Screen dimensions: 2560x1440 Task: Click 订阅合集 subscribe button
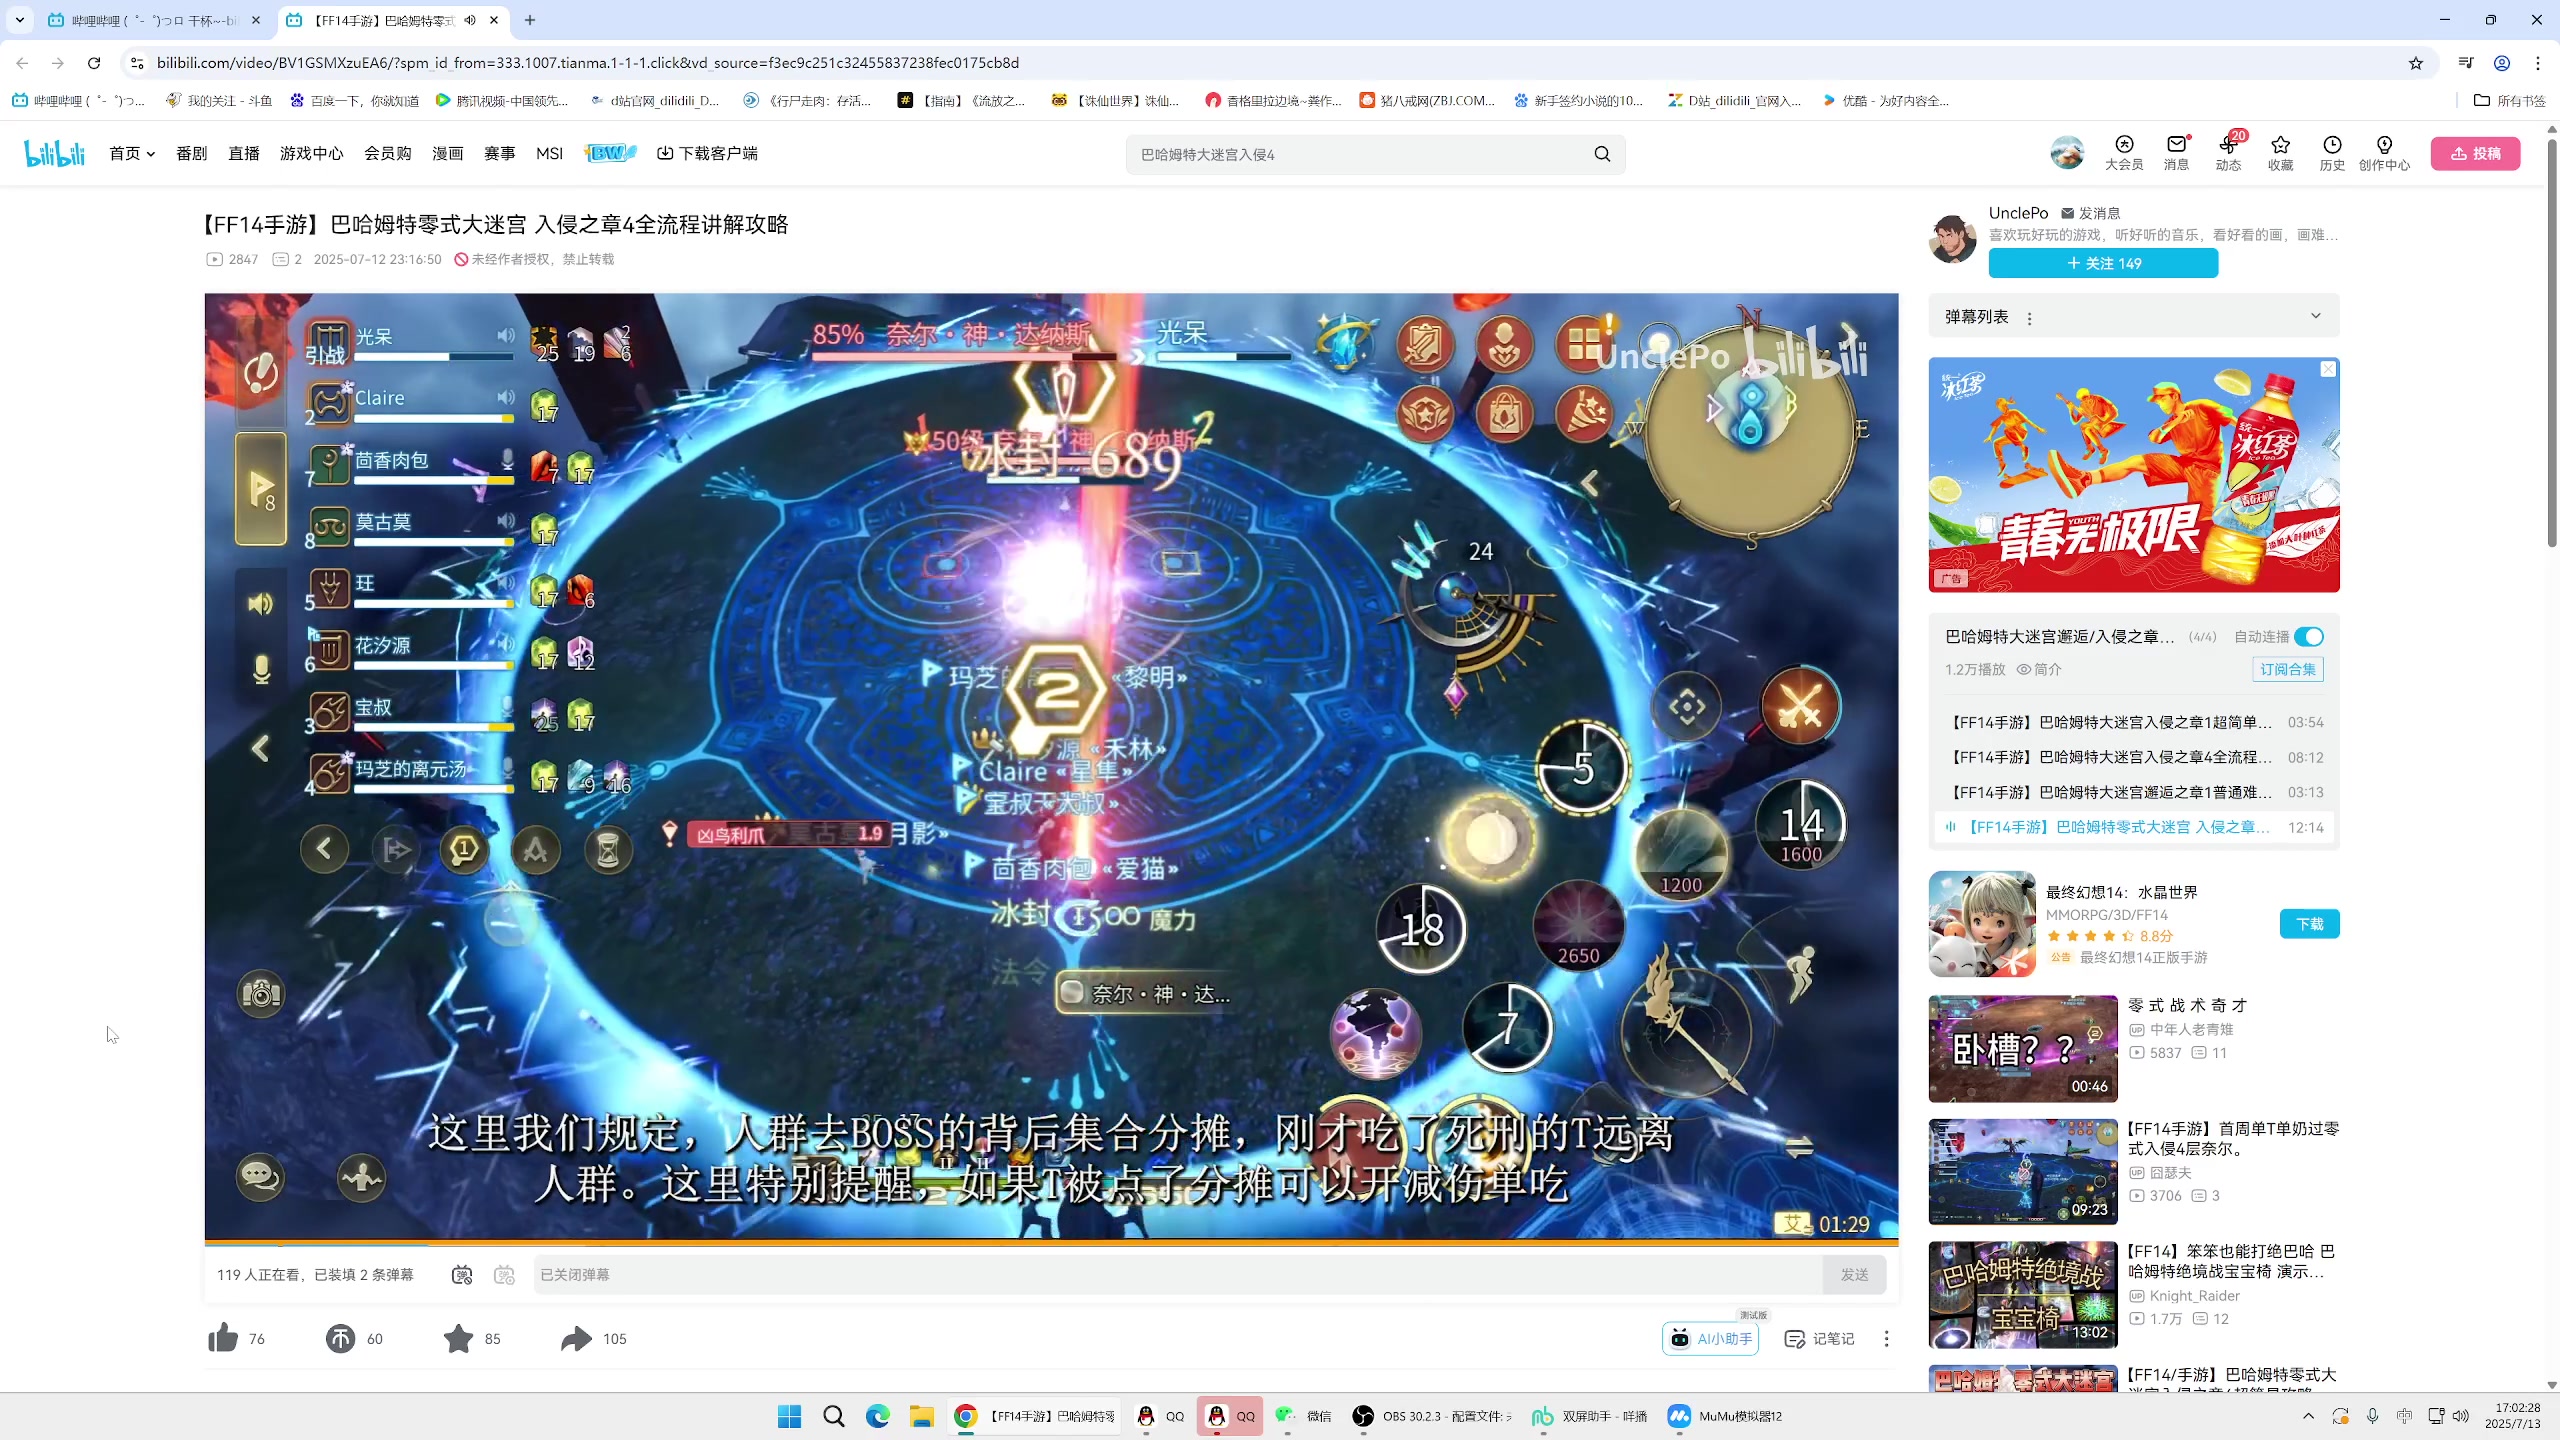pos(2288,669)
